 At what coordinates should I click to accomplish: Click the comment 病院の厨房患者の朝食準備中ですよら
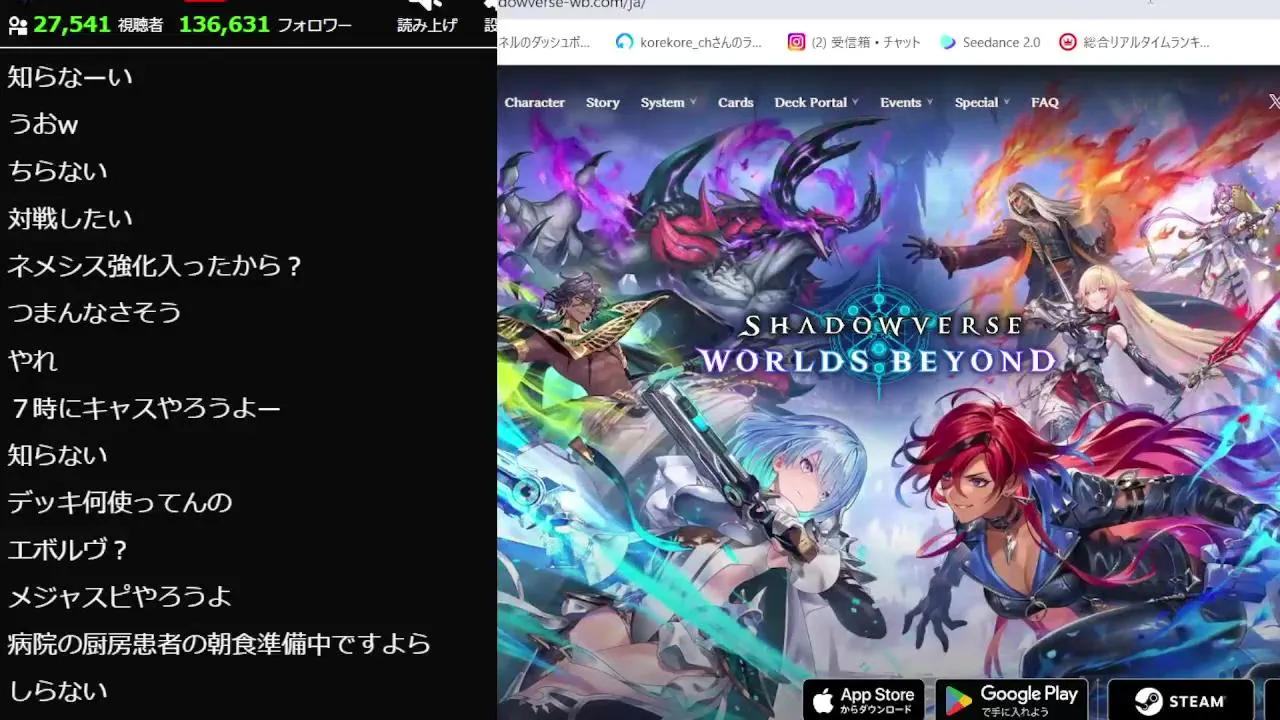(x=219, y=644)
